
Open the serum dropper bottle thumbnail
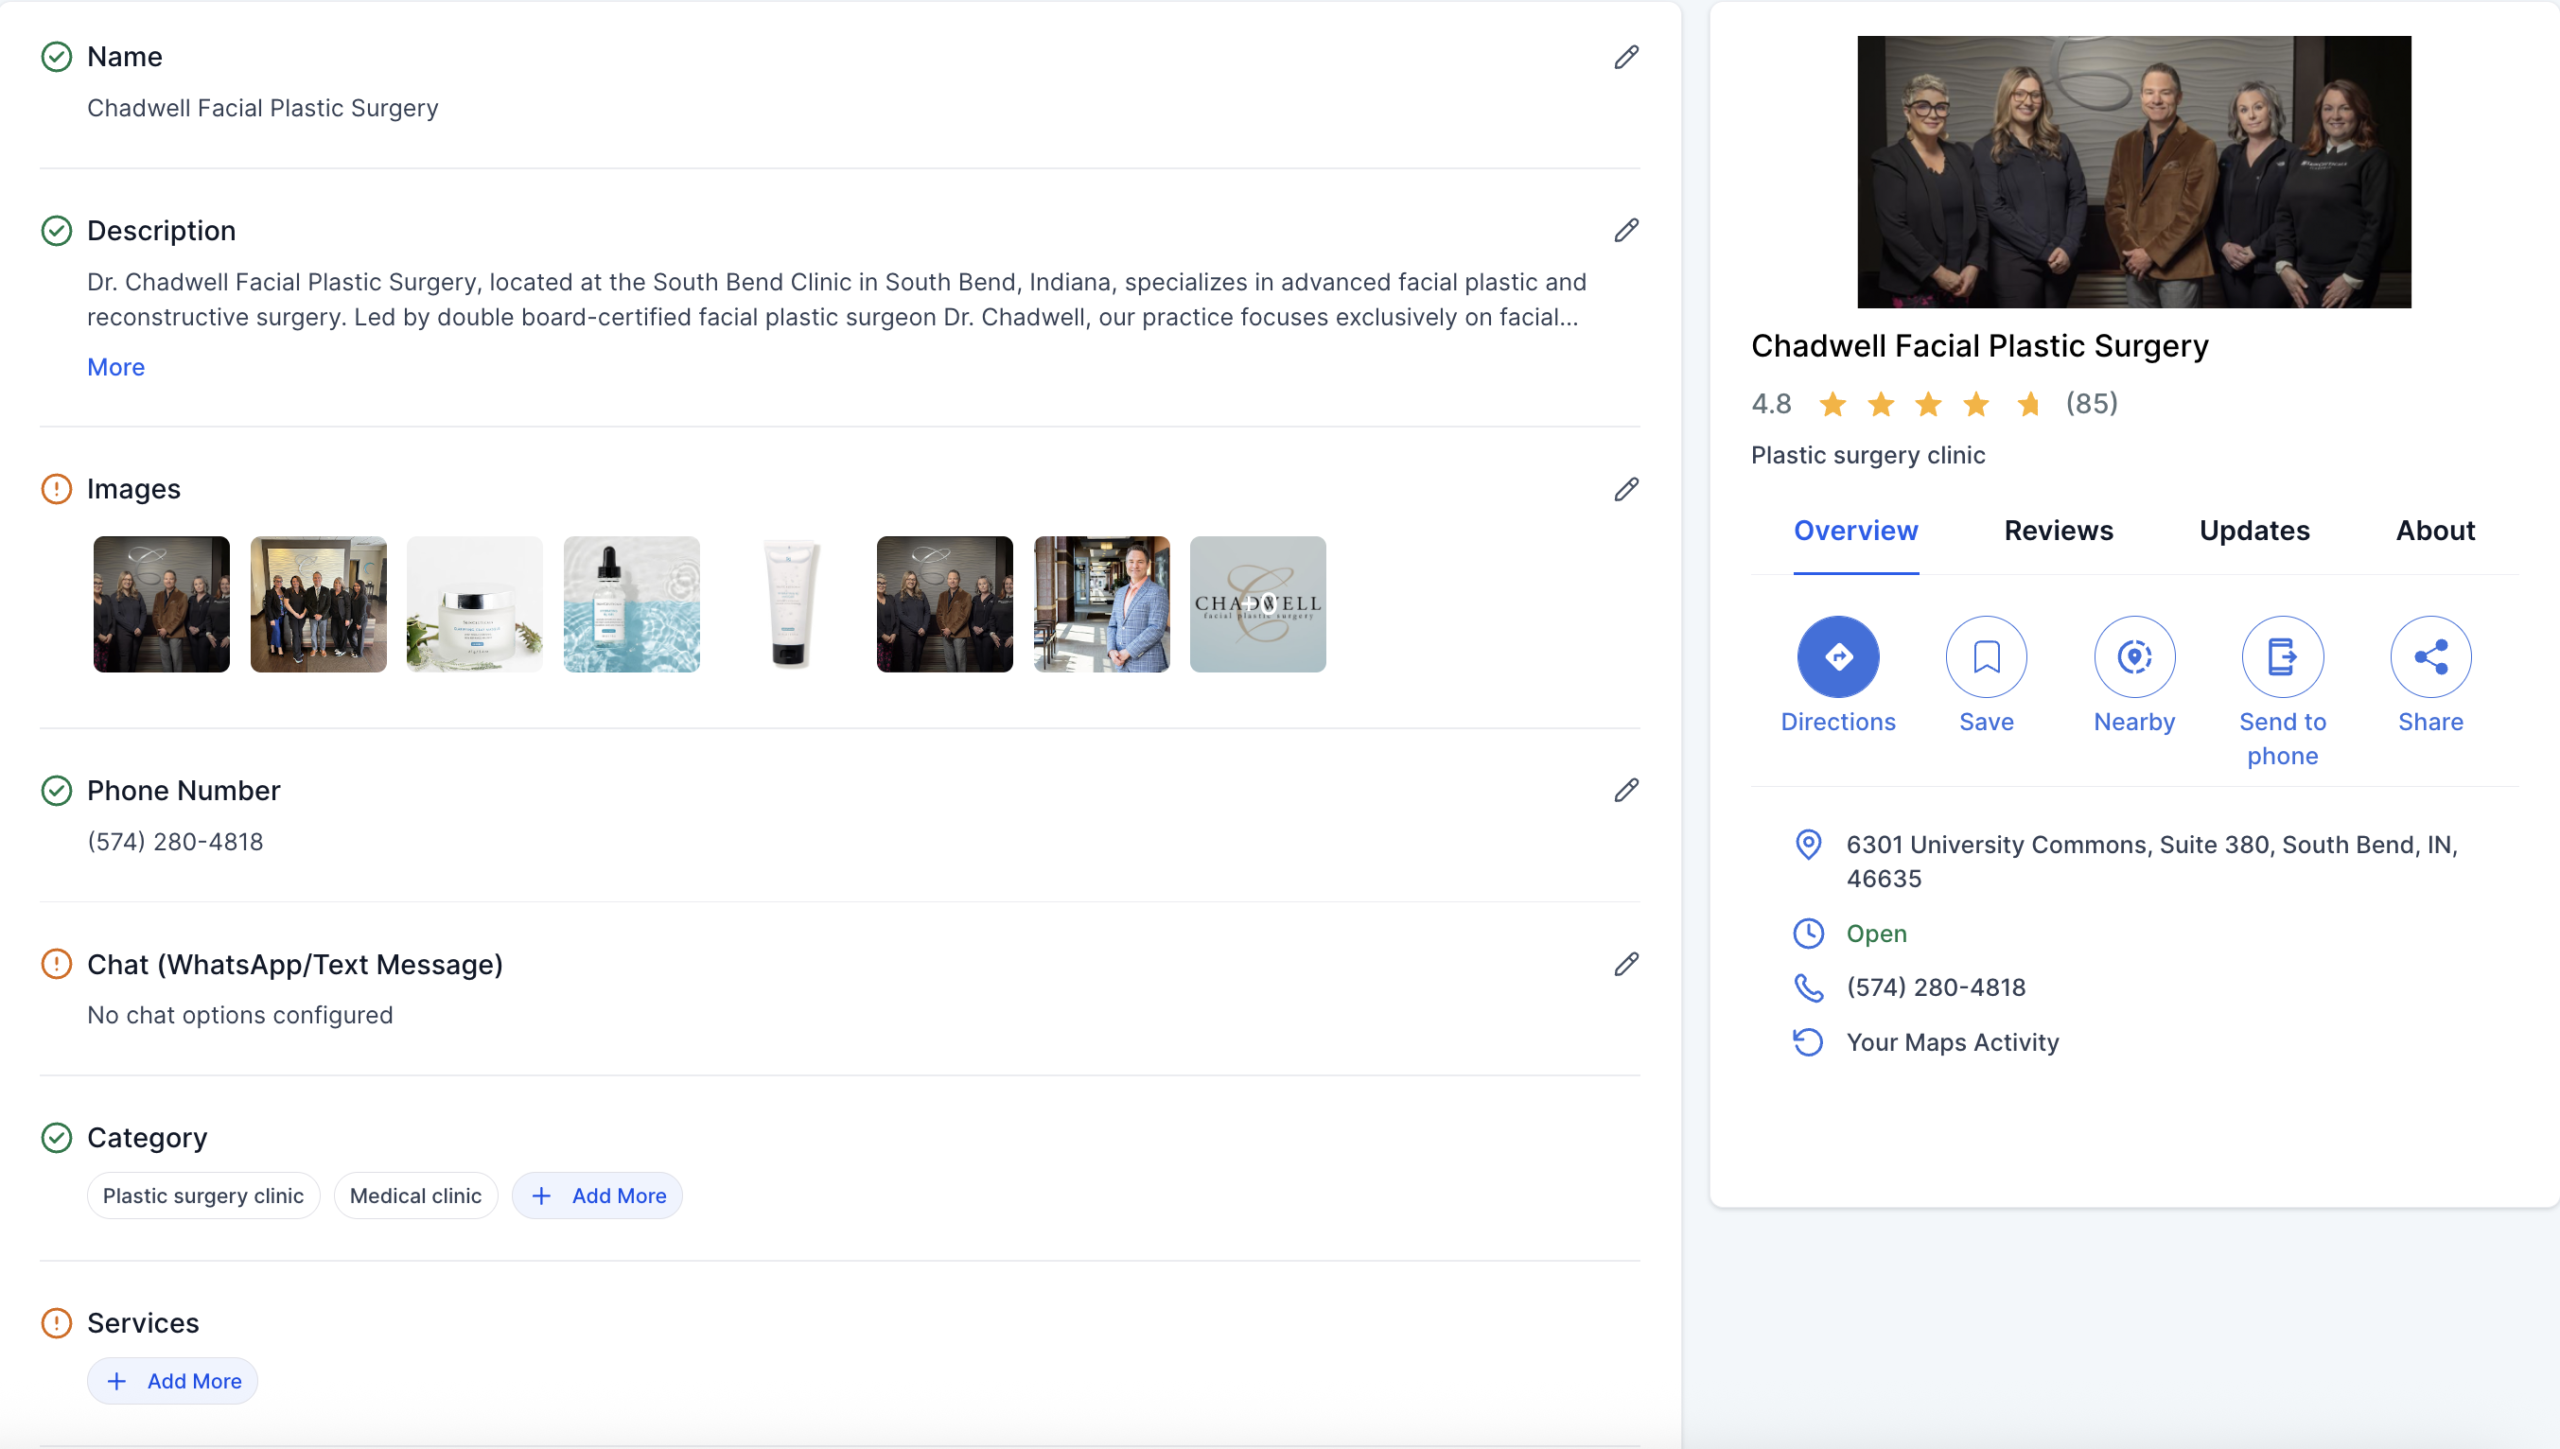632,604
